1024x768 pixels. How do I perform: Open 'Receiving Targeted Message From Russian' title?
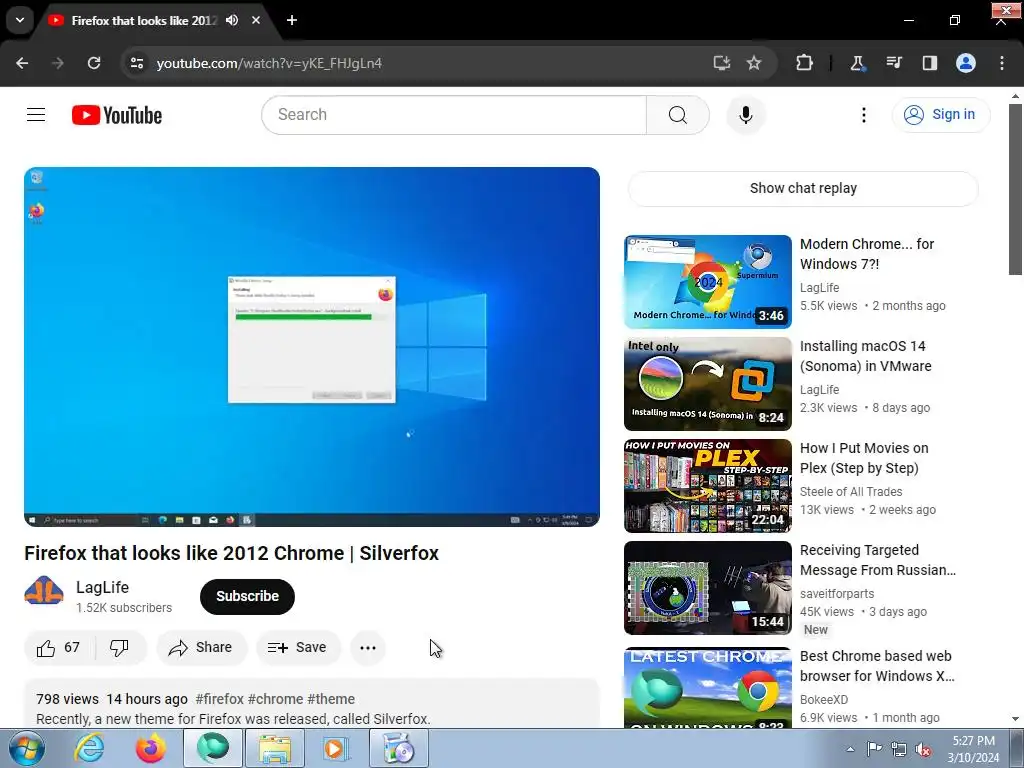coord(878,560)
